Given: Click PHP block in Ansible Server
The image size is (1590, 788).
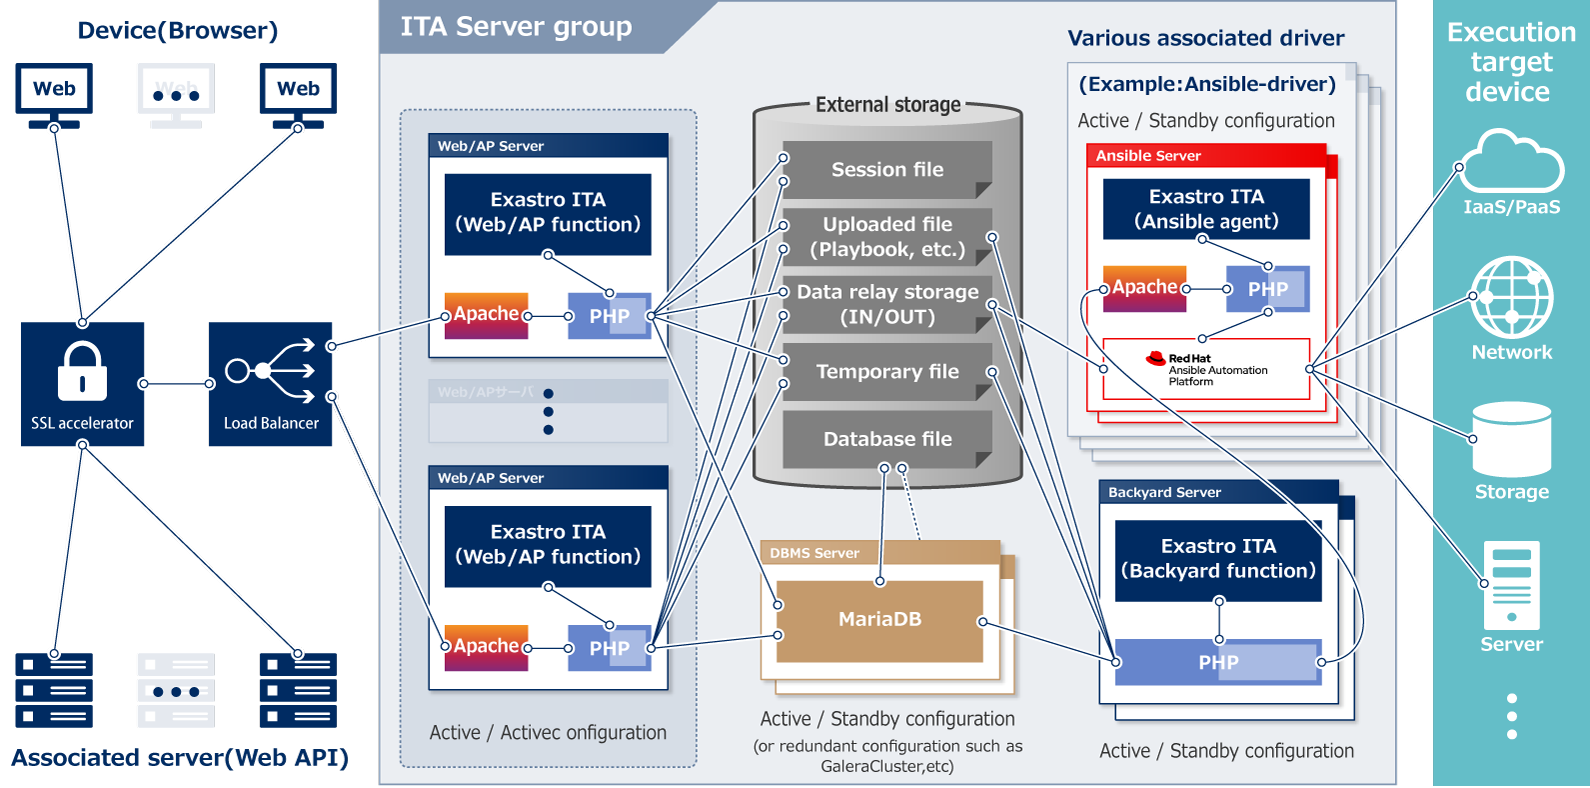Looking at the screenshot, I should (x=1268, y=289).
